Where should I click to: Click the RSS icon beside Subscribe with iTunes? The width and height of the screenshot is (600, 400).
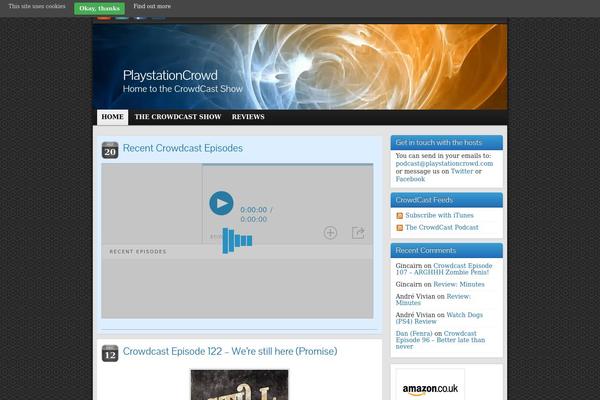tap(399, 216)
